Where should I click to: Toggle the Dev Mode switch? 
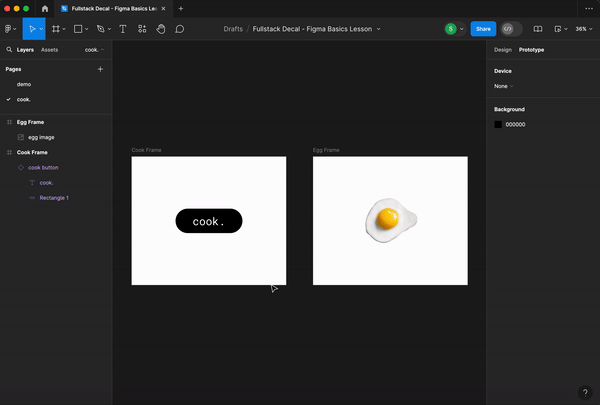pyautogui.click(x=511, y=29)
